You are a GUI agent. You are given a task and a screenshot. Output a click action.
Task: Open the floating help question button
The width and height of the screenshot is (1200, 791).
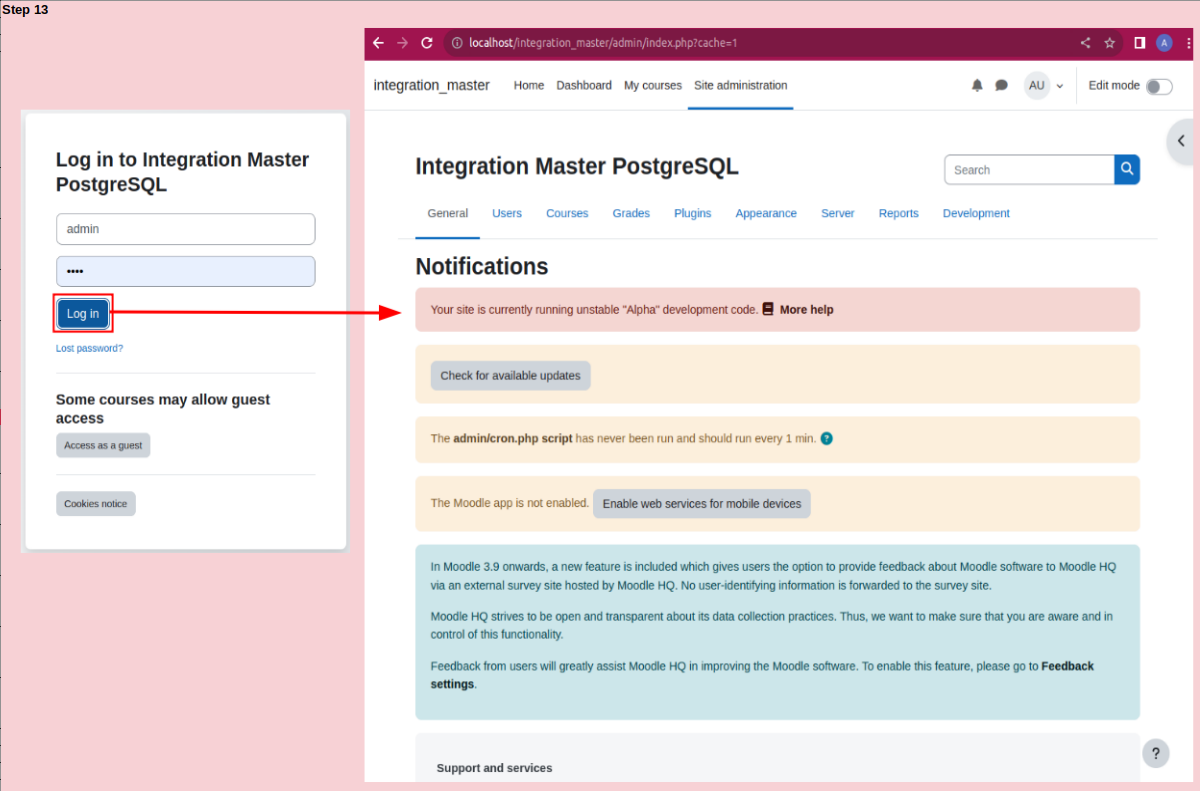click(1155, 754)
